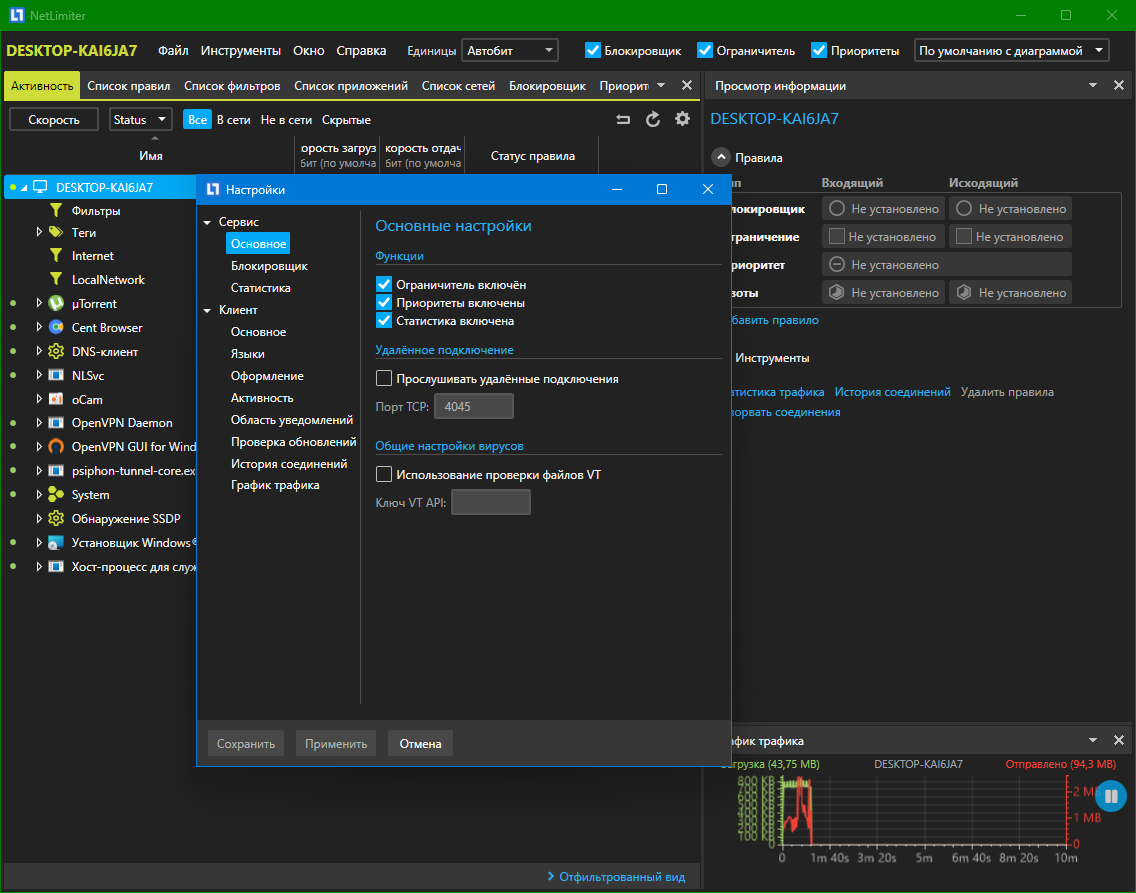This screenshot has height=893, width=1136.
Task: Click the µTorrent application icon
Action: pyautogui.click(x=56, y=304)
